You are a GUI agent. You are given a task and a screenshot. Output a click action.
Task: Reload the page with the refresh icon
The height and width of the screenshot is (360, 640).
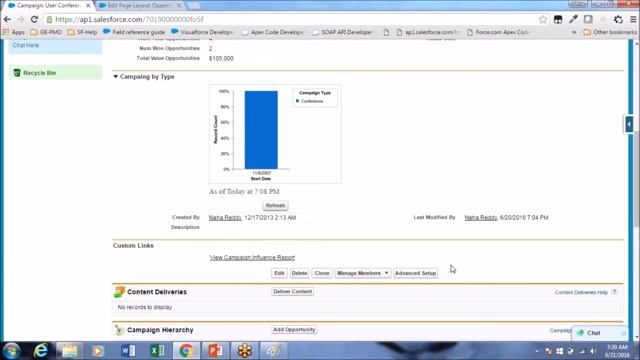point(34,19)
